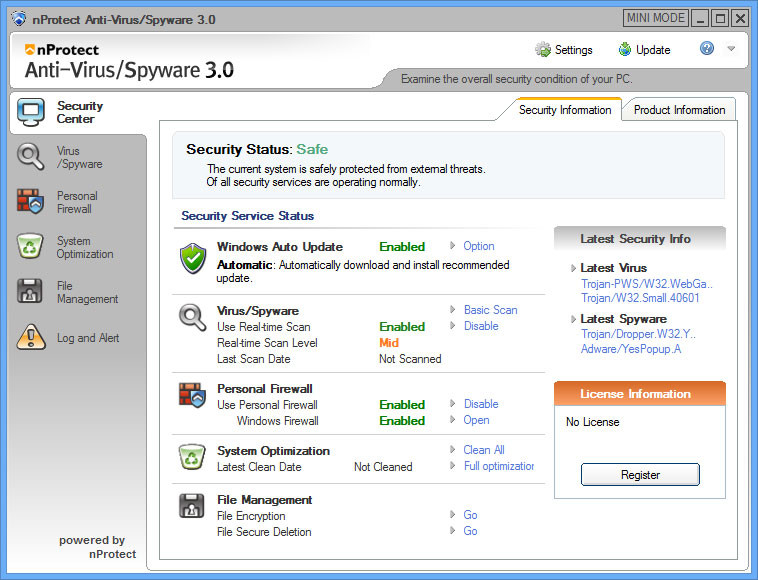
Task: Disable Personal Firewall link
Action: click(x=481, y=404)
